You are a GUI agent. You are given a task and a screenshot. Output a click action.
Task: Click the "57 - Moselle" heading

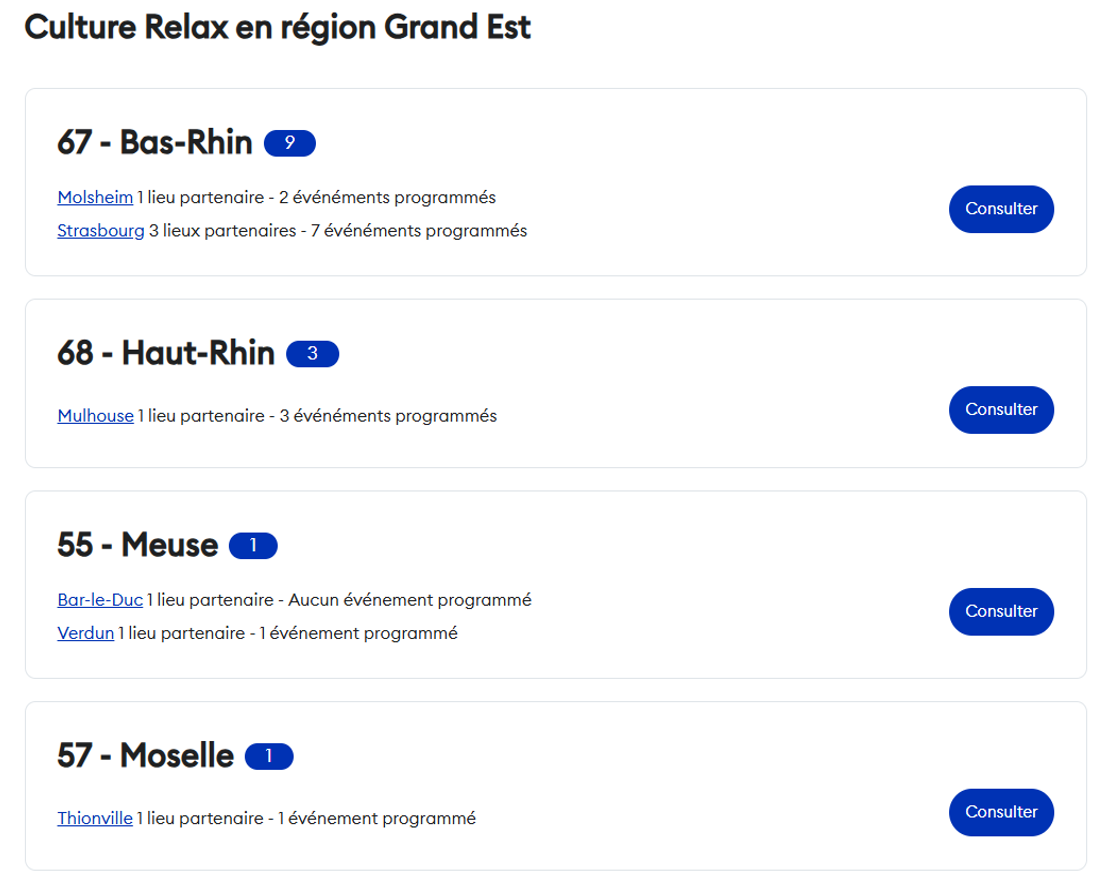146,756
